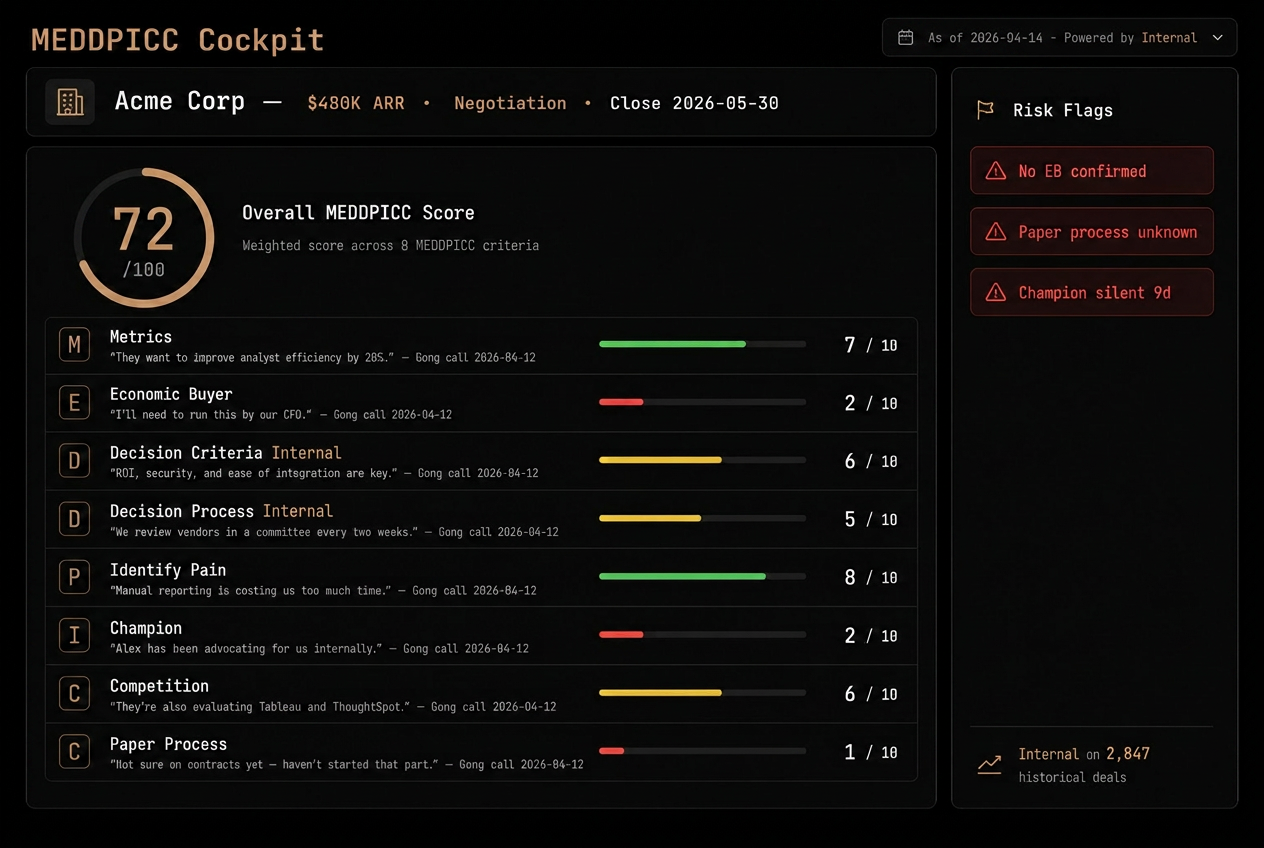Click the D badge for Decision Criteria
Image resolution: width=1264 pixels, height=848 pixels.
point(74,462)
